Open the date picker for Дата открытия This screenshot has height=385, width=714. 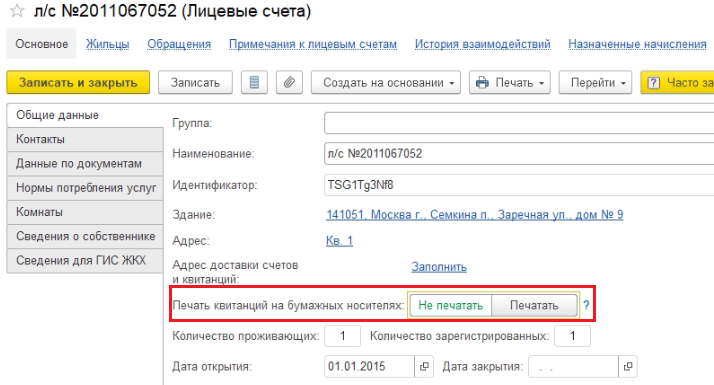pyautogui.click(x=424, y=366)
